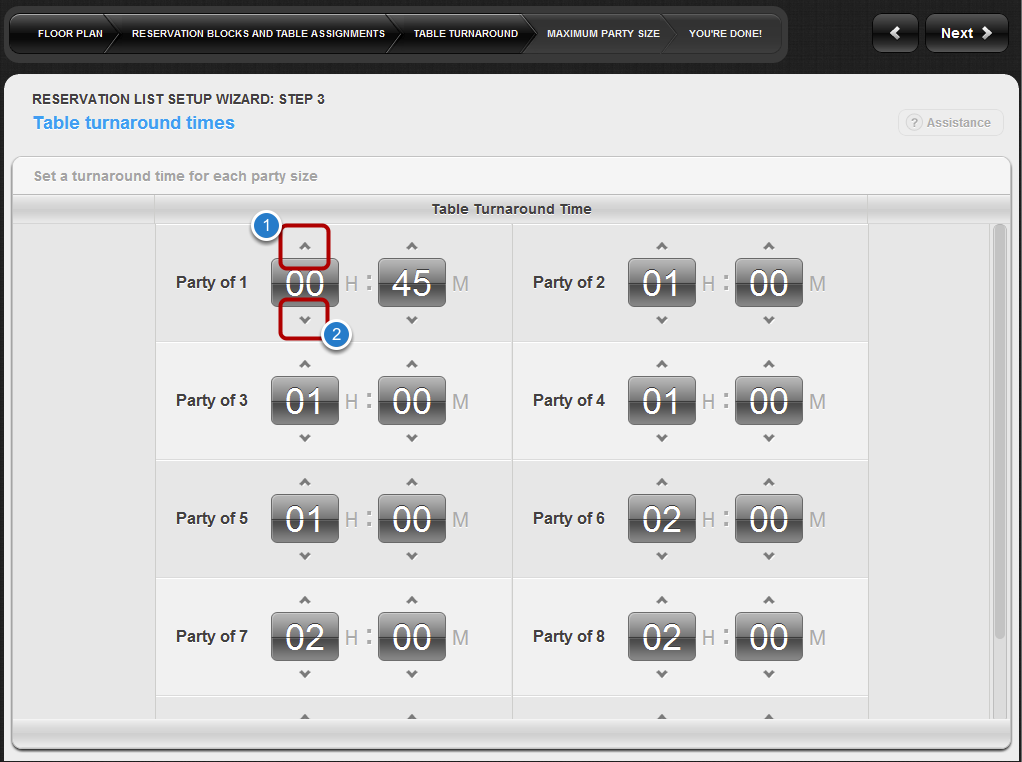
Task: Increase hours for Party of 4
Action: [662, 365]
